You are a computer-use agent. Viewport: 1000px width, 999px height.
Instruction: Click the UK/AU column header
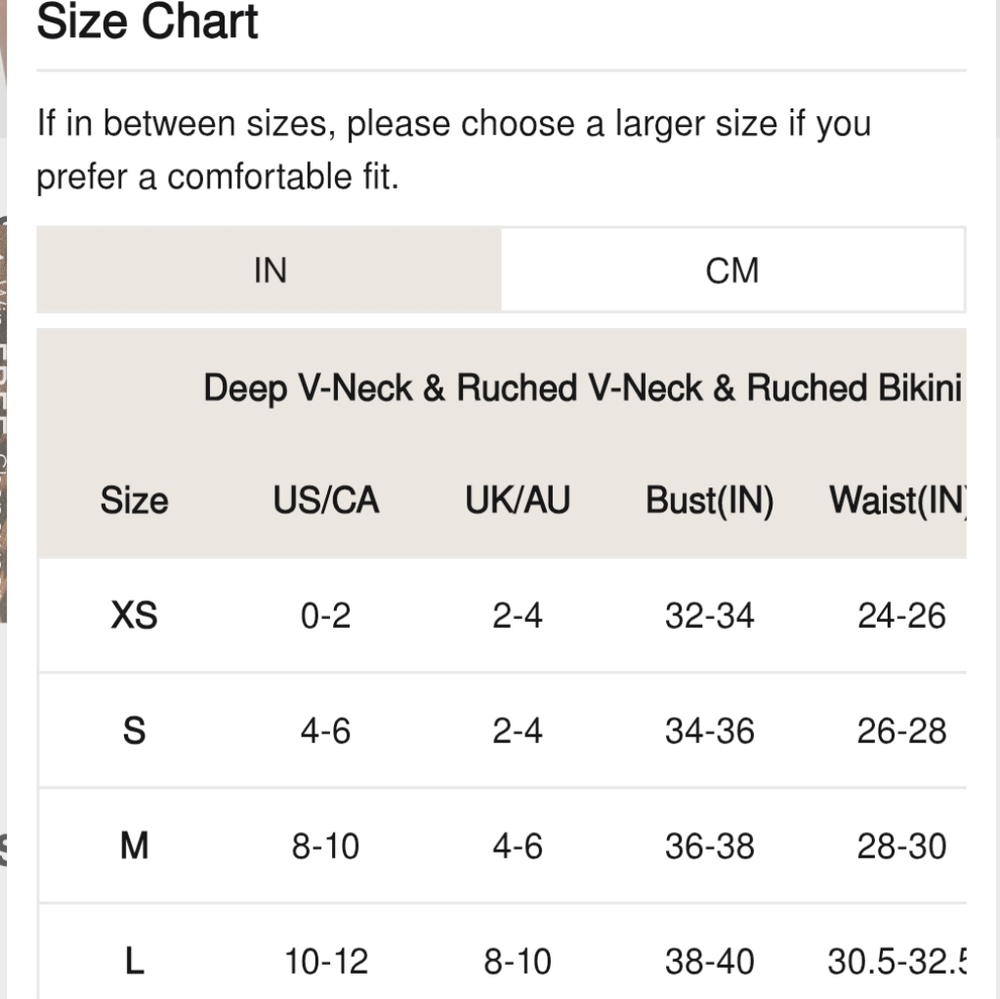[517, 500]
